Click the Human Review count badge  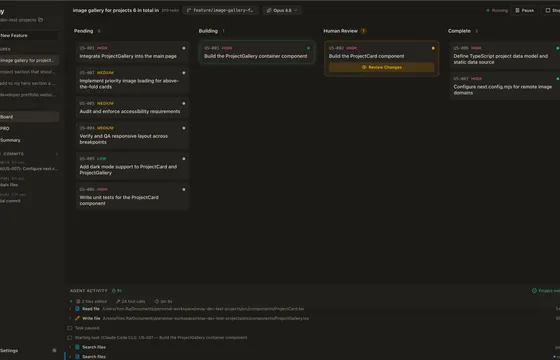(x=364, y=31)
